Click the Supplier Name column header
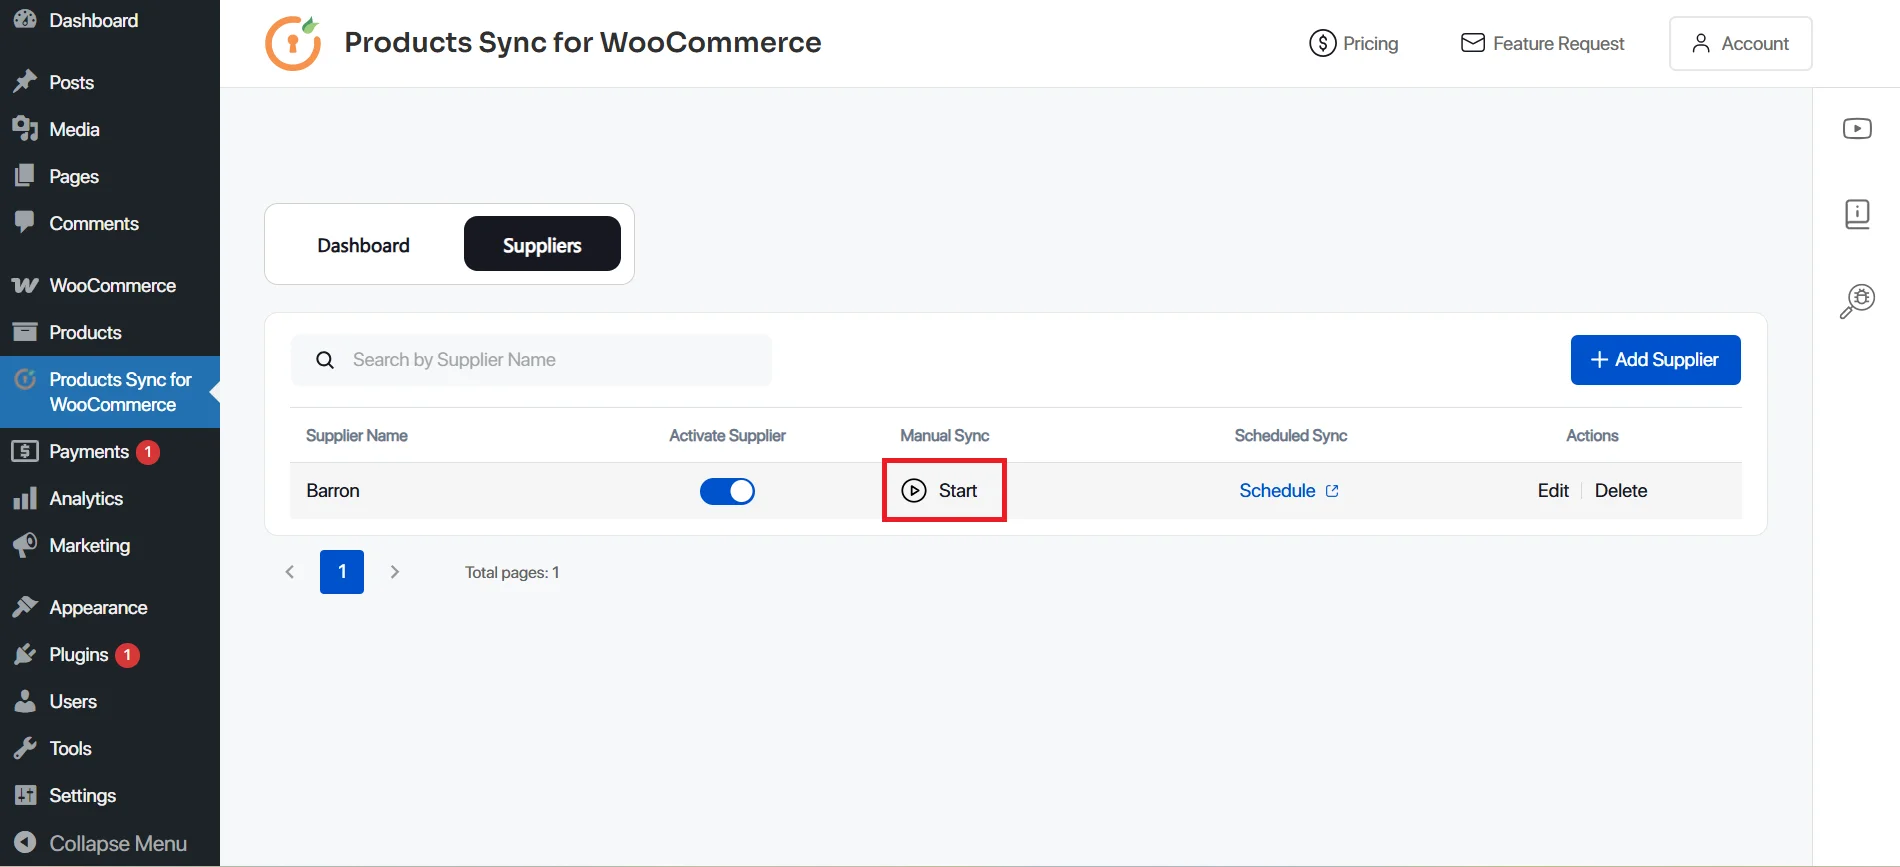The width and height of the screenshot is (1900, 867). click(x=357, y=436)
